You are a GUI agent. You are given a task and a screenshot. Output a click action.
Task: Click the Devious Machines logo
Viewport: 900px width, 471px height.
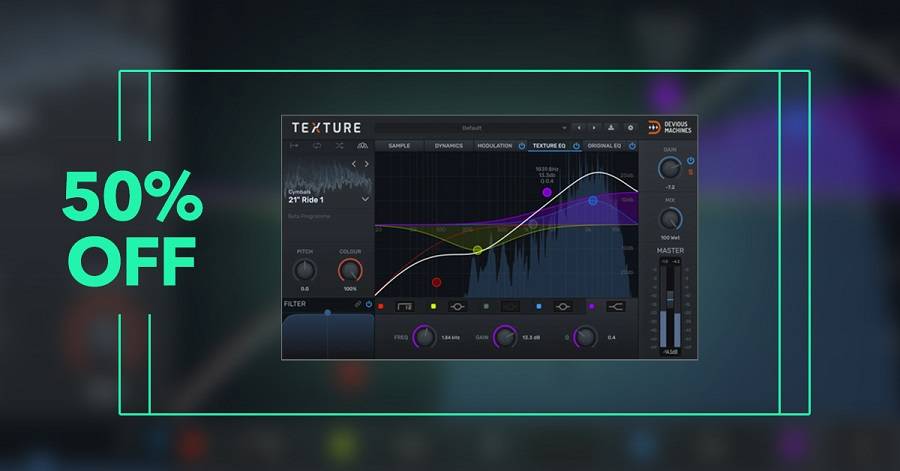point(669,128)
